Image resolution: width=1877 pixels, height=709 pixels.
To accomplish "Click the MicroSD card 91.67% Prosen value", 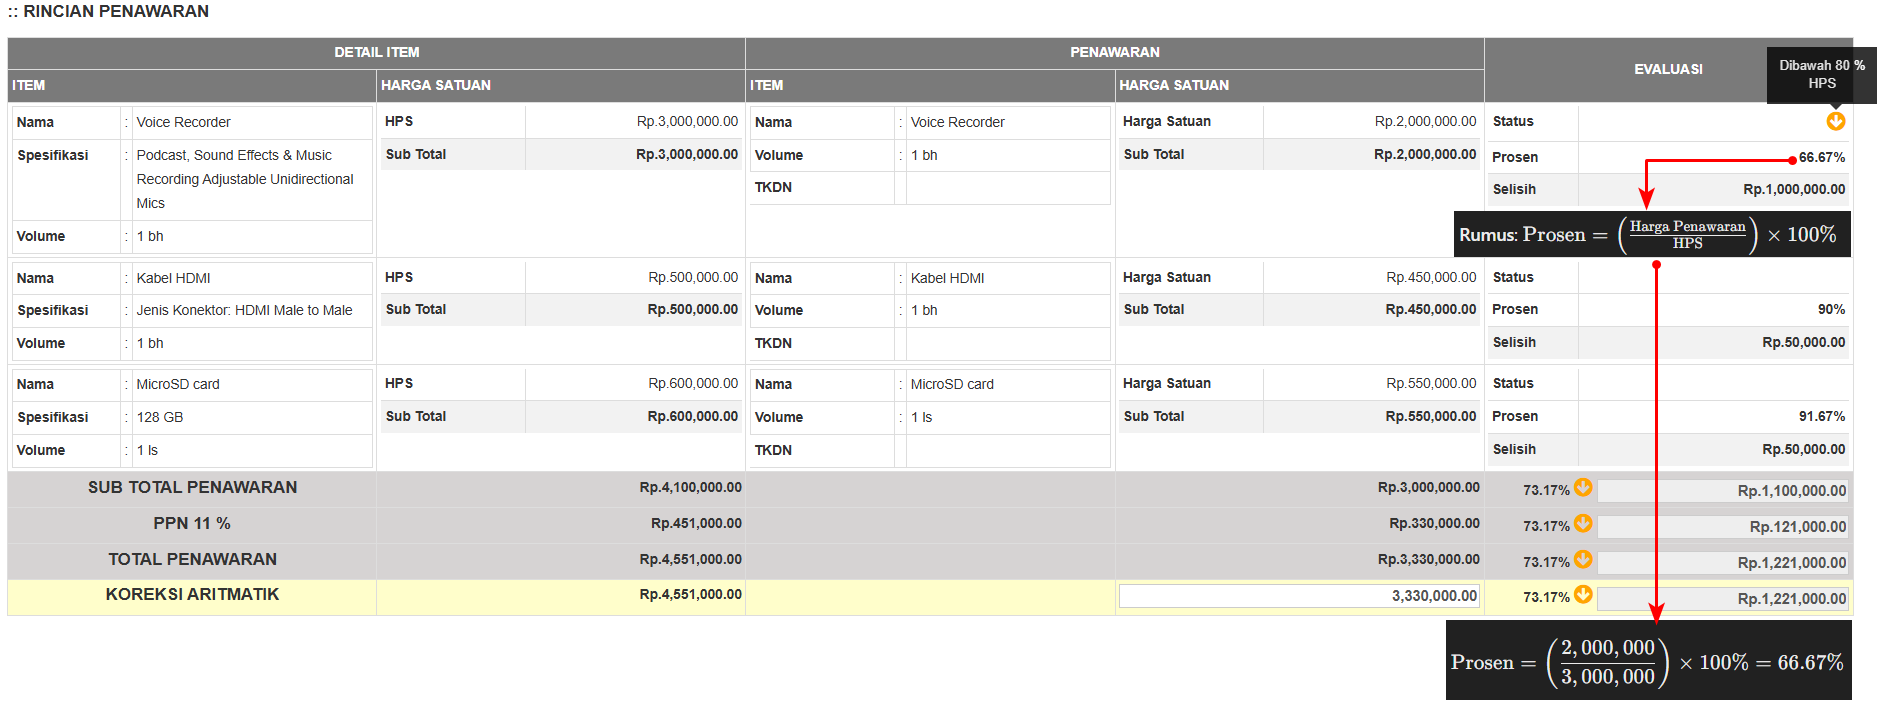I will 1821,417.
